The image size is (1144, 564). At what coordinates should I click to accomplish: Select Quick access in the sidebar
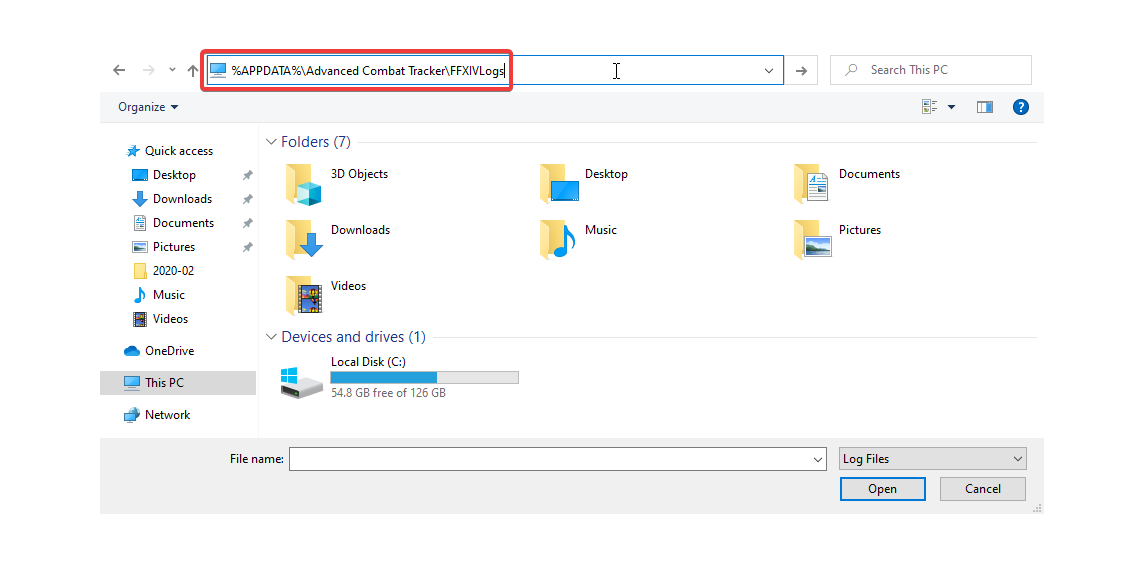(170, 151)
